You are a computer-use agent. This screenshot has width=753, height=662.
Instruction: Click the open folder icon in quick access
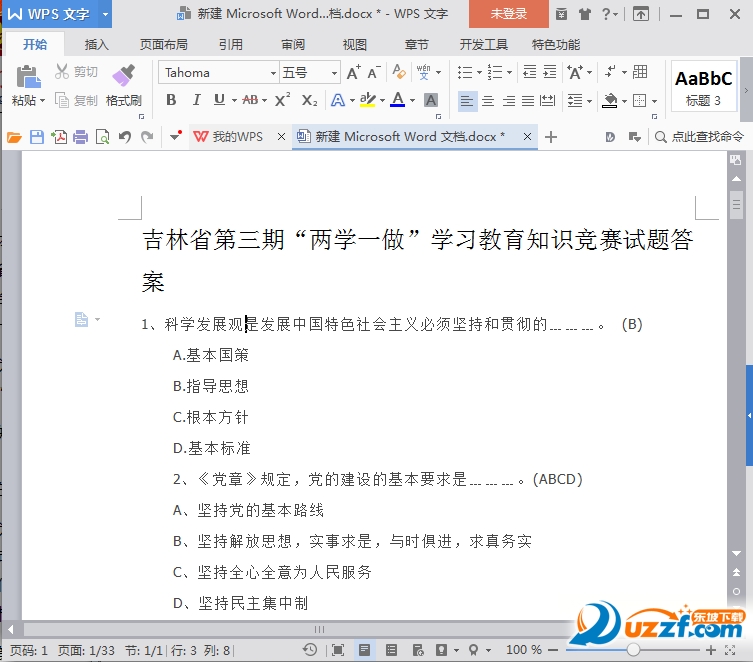[14, 138]
